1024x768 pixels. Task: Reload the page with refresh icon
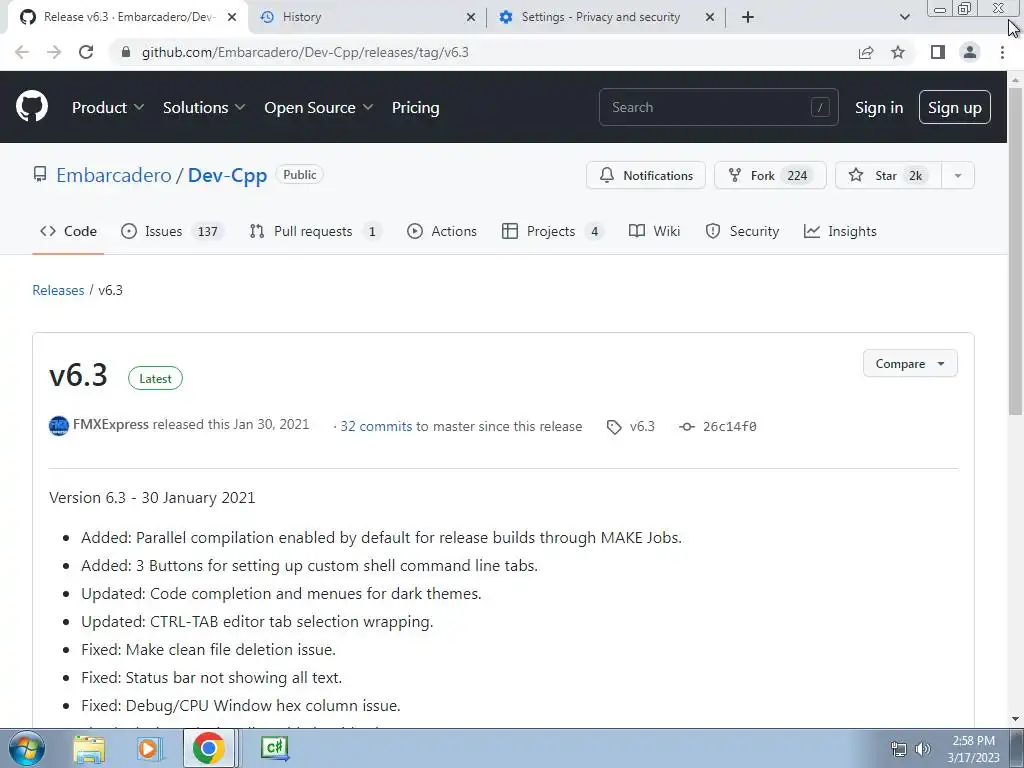coord(86,52)
